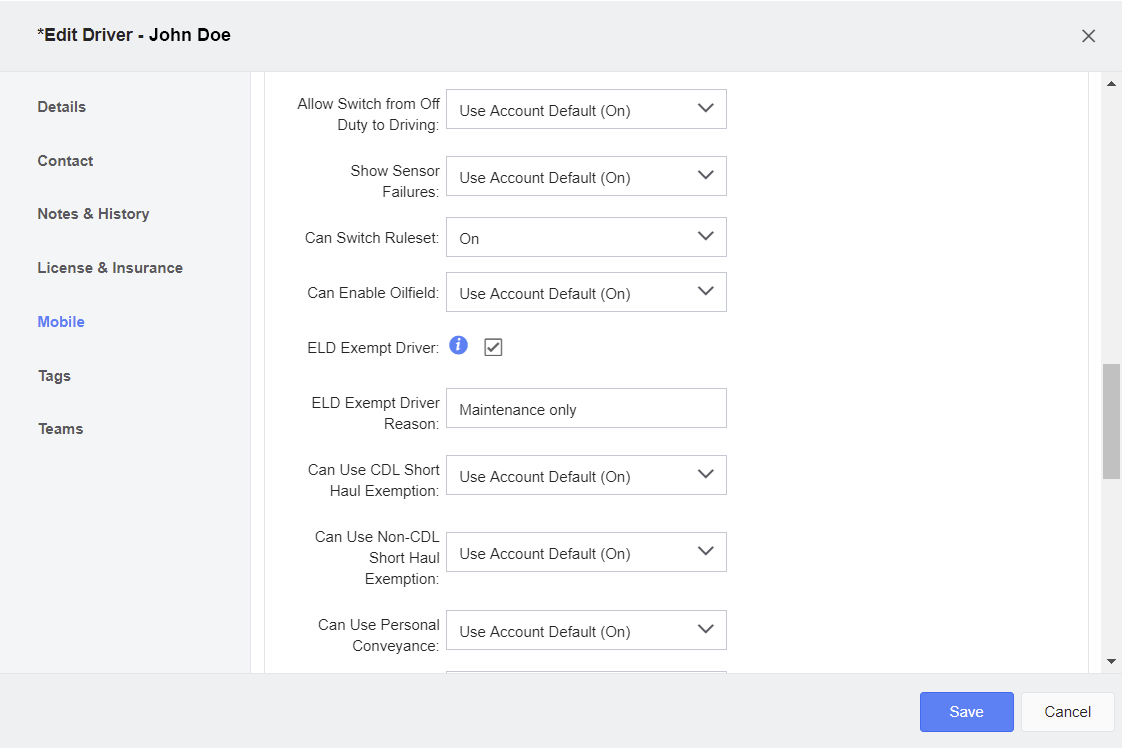Open the Can Use Personal Conveyance dropdown
This screenshot has width=1123, height=748.
tap(586, 630)
